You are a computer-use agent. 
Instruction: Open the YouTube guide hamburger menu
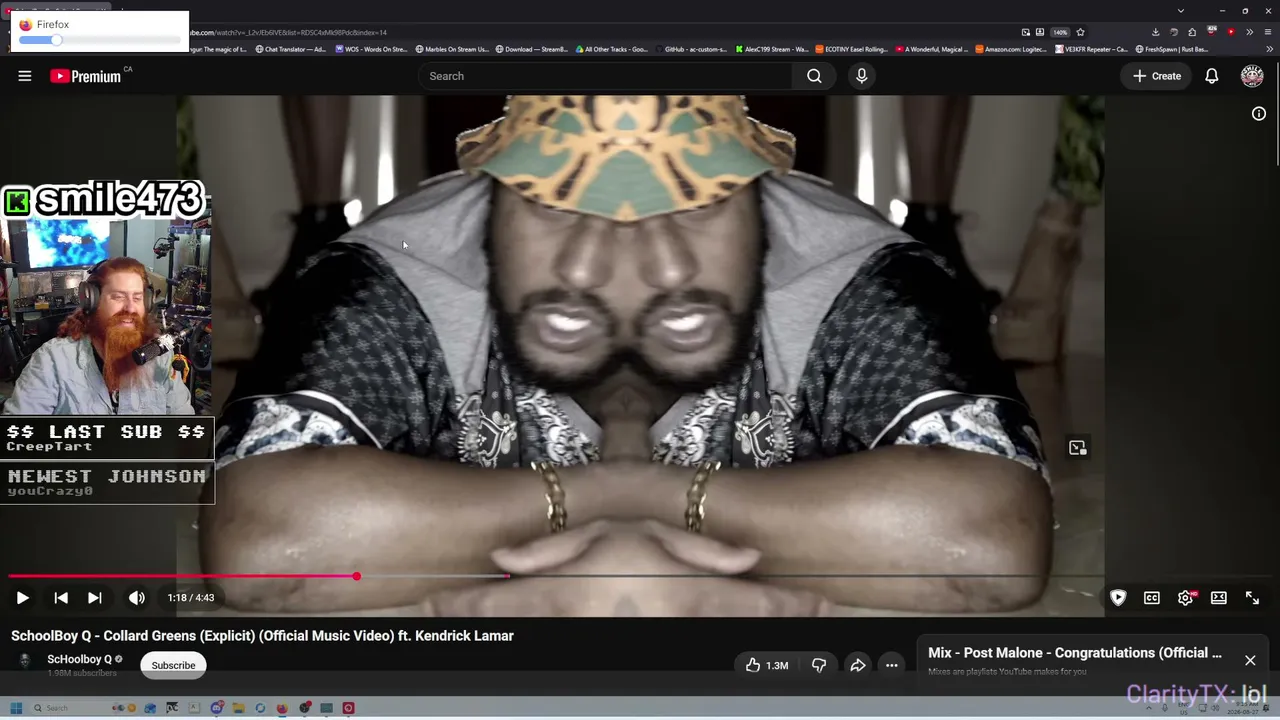tap(25, 76)
